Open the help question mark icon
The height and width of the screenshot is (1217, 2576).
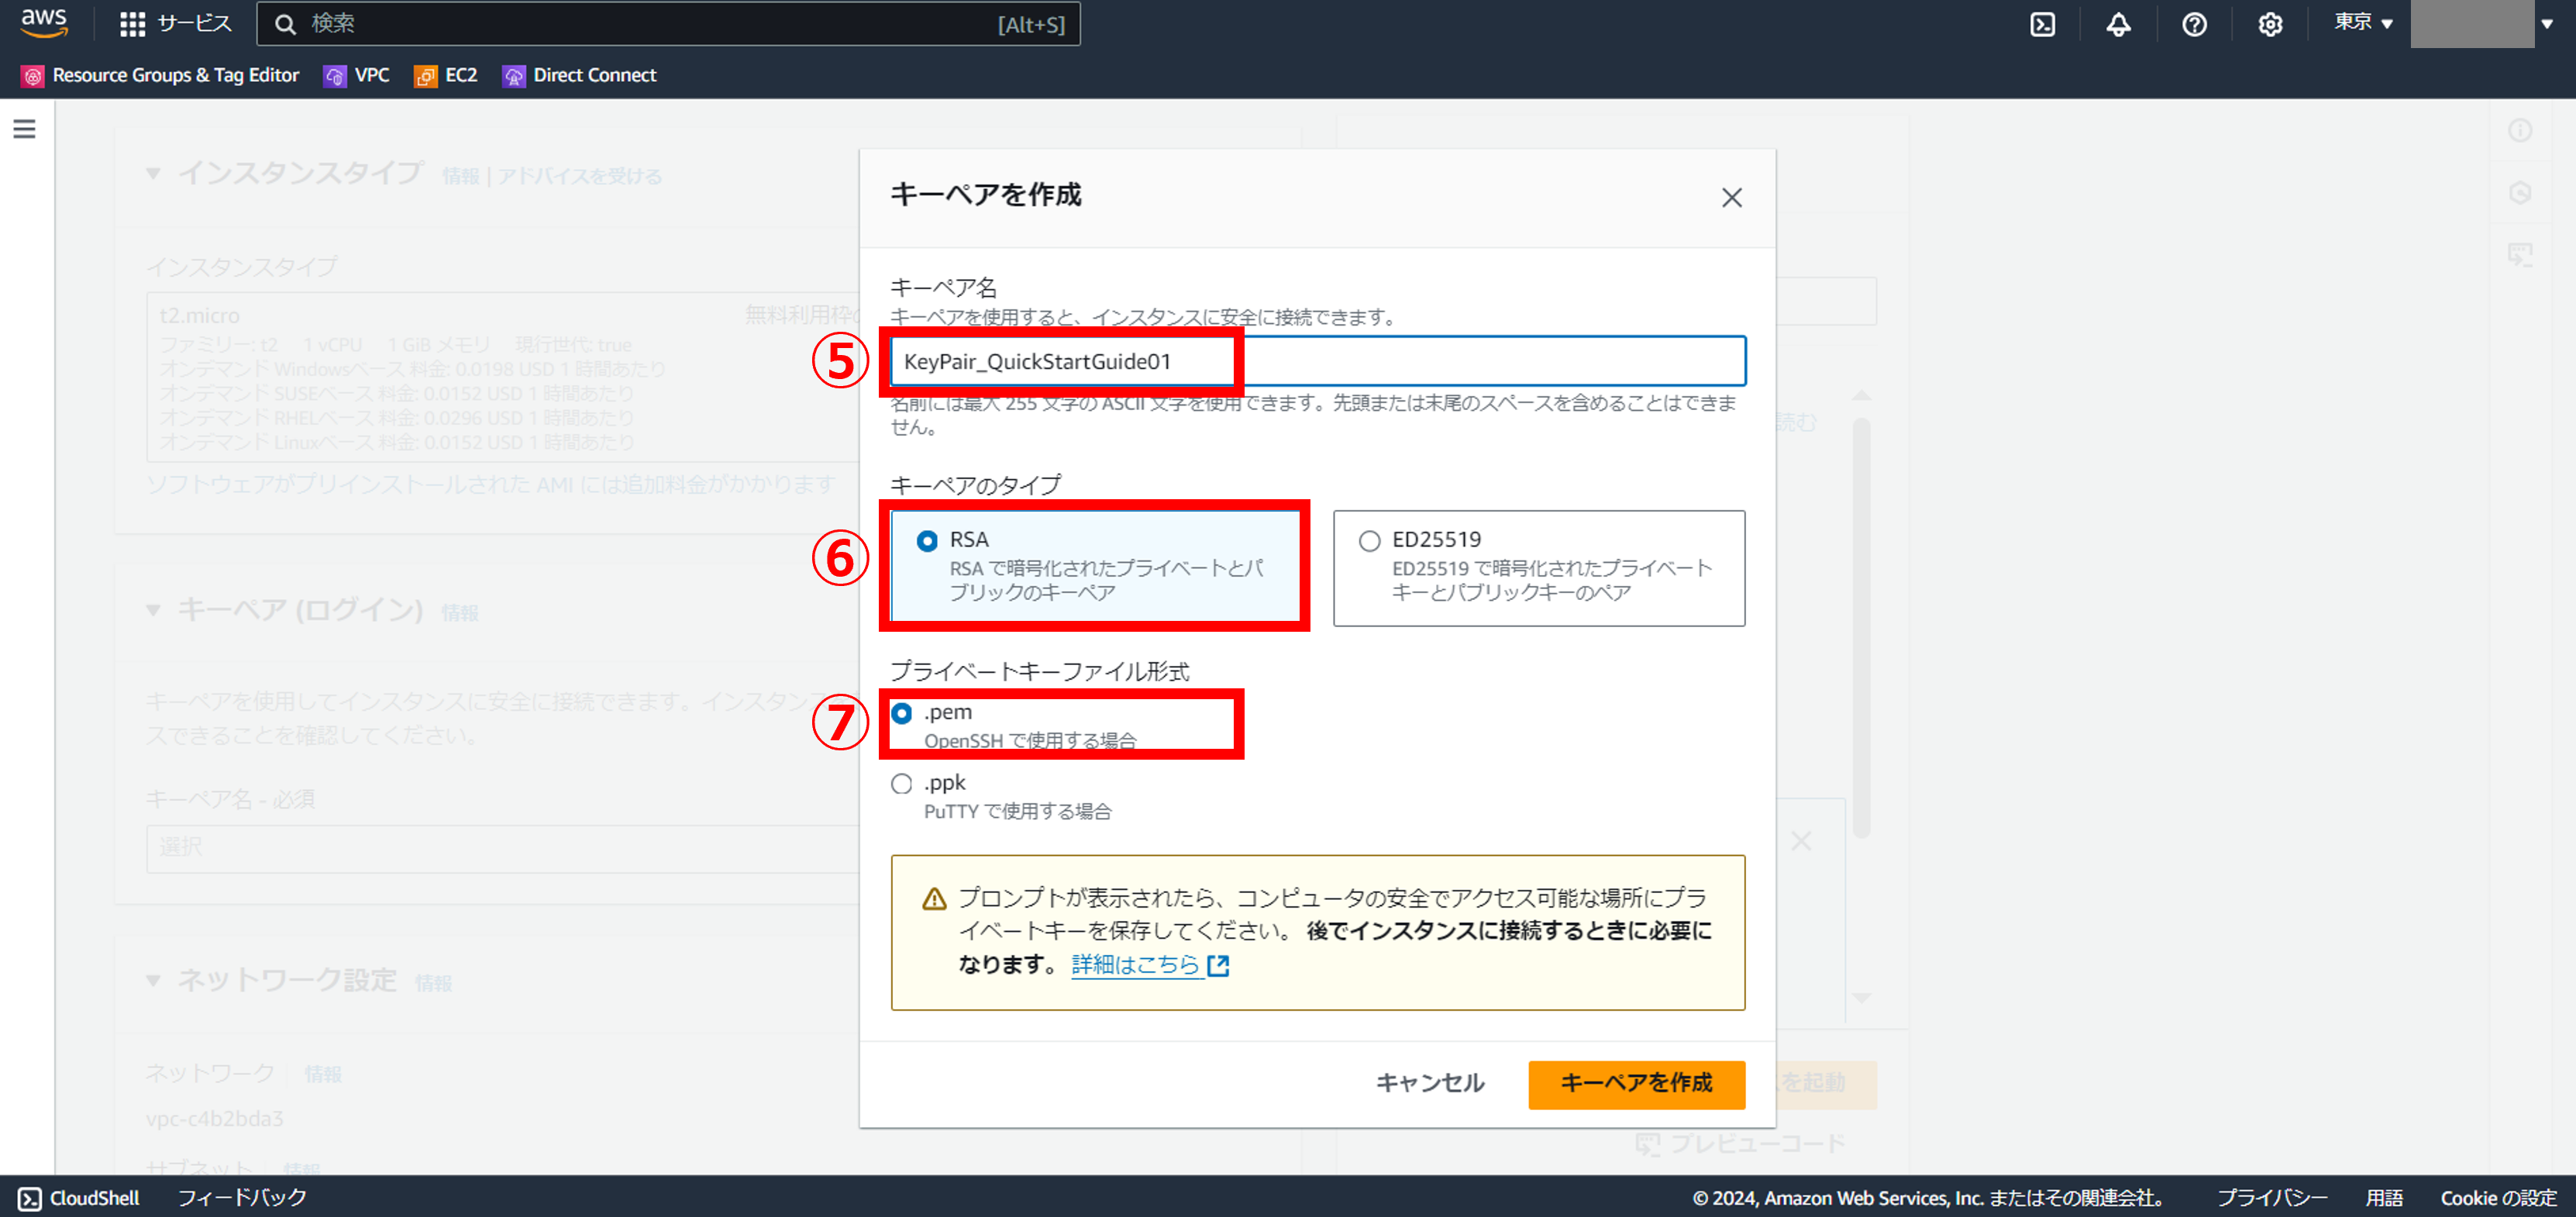[x=2194, y=24]
